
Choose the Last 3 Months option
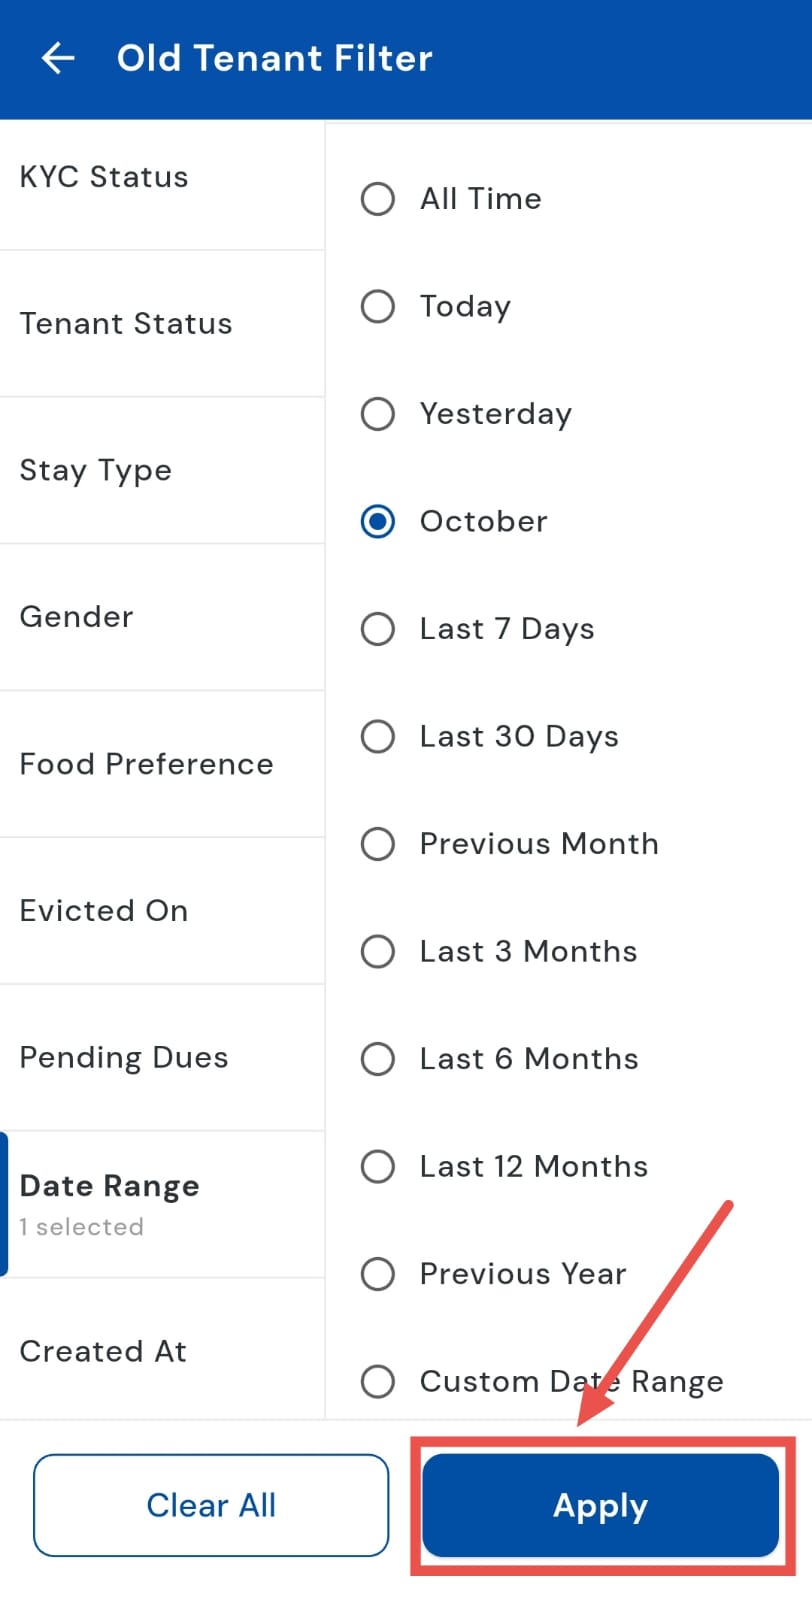[x=378, y=951]
